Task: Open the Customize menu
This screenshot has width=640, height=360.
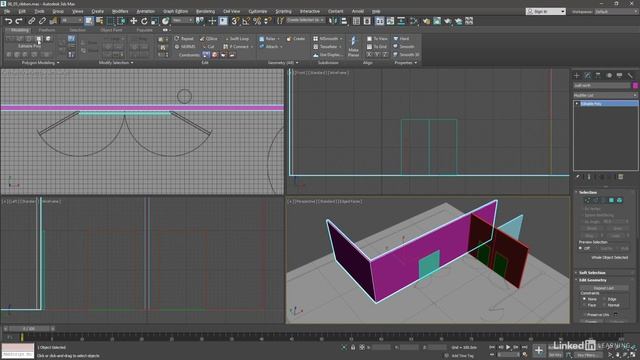Action: [x=258, y=11]
